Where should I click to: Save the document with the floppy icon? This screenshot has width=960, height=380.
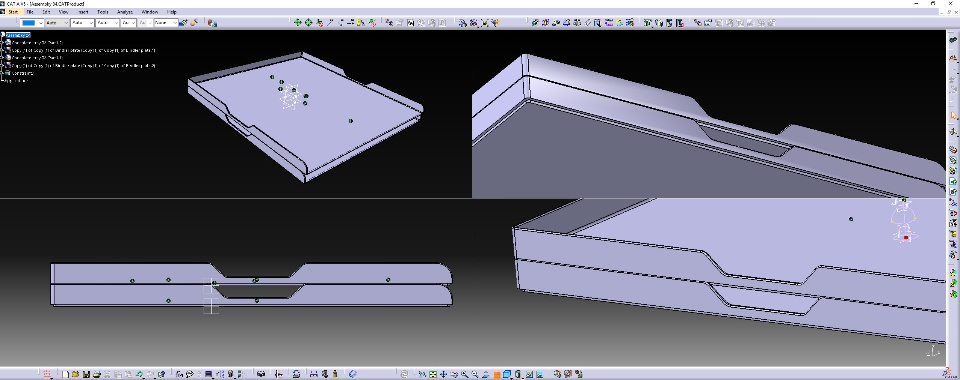point(86,373)
